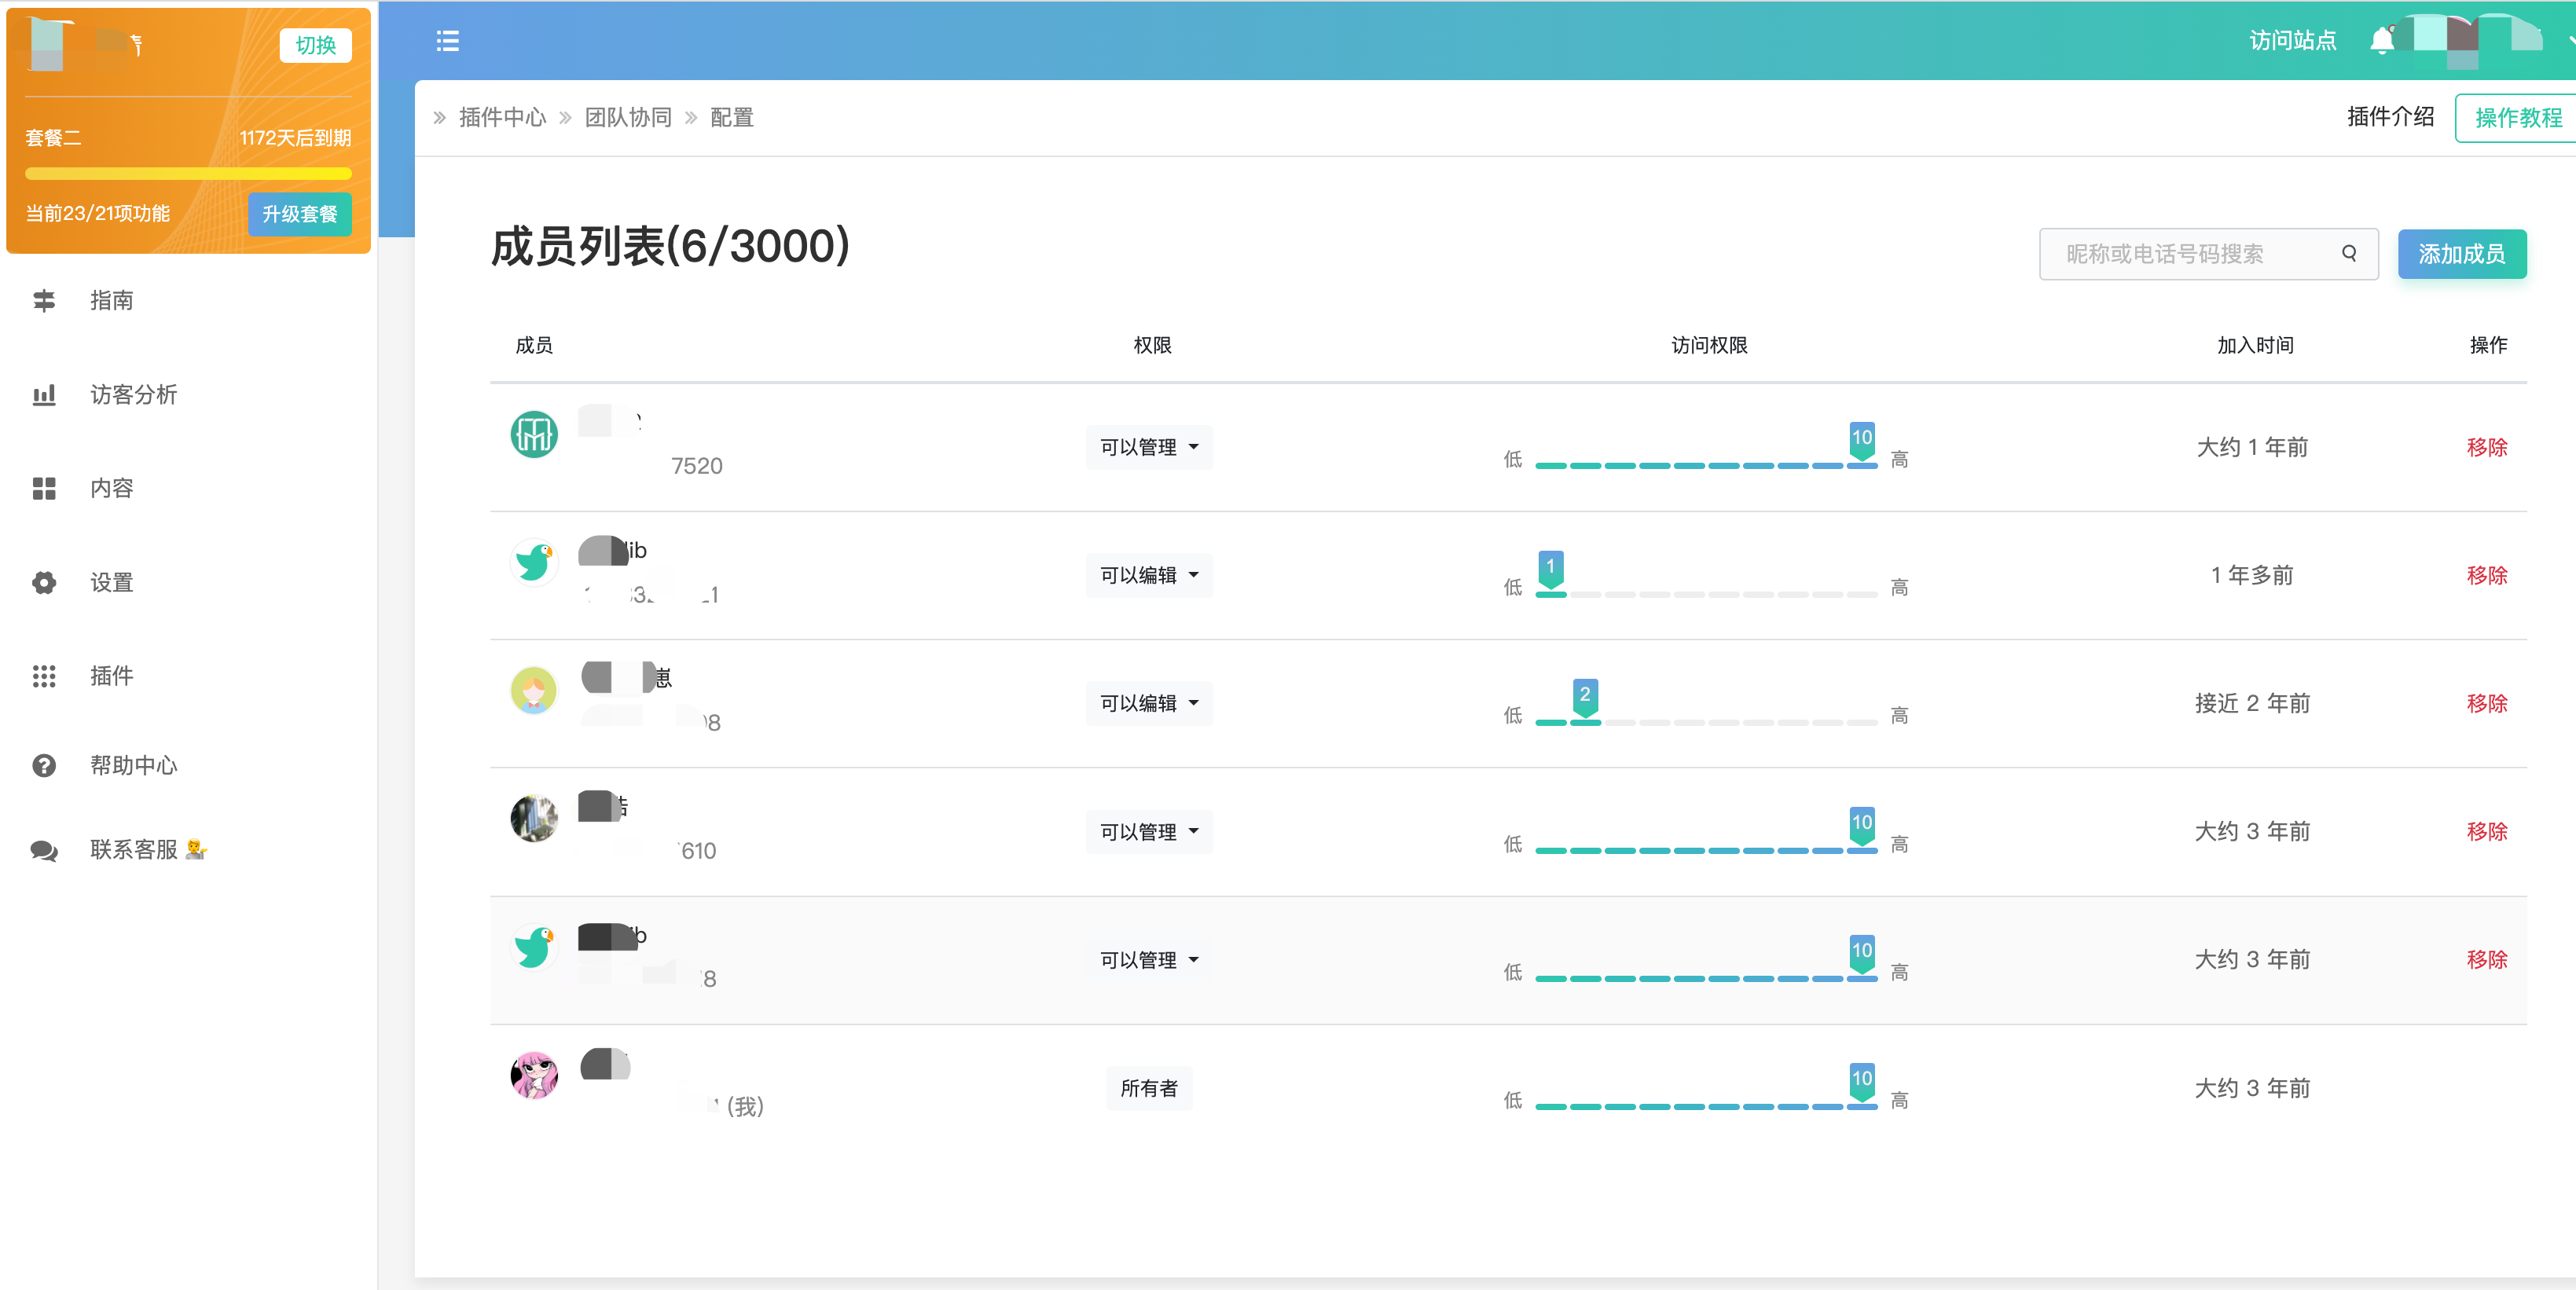Image resolution: width=2576 pixels, height=1290 pixels.
Task: Click 添加成员 button
Action: (2461, 254)
